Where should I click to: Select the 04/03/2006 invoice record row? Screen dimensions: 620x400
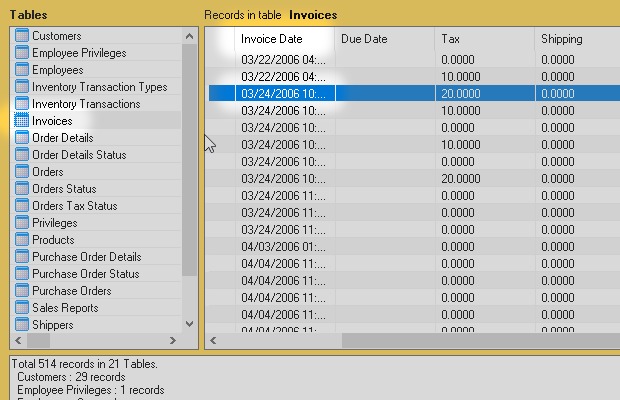click(x=284, y=246)
